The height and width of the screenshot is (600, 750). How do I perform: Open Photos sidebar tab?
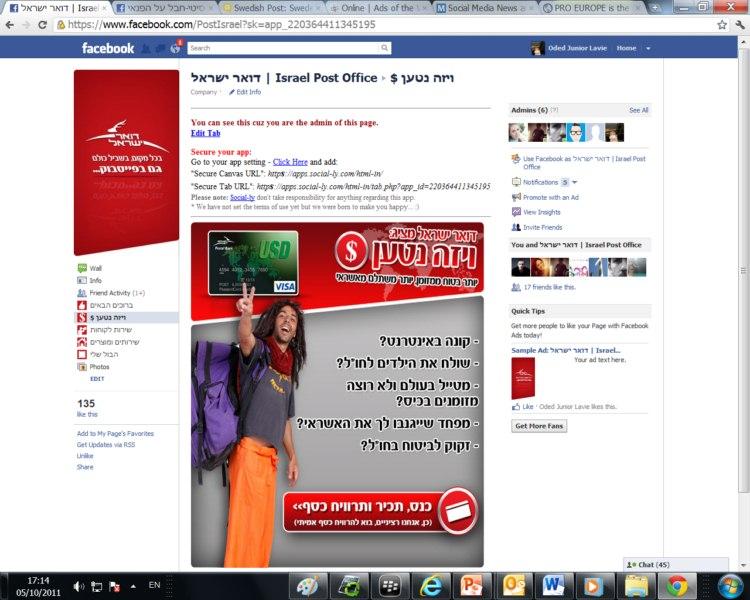(x=99, y=367)
